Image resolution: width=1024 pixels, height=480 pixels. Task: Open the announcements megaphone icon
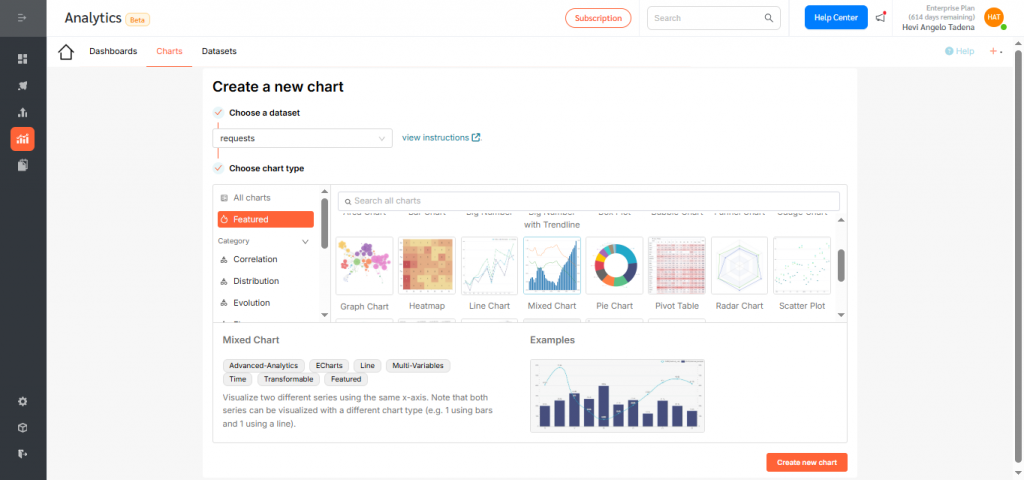click(x=881, y=17)
